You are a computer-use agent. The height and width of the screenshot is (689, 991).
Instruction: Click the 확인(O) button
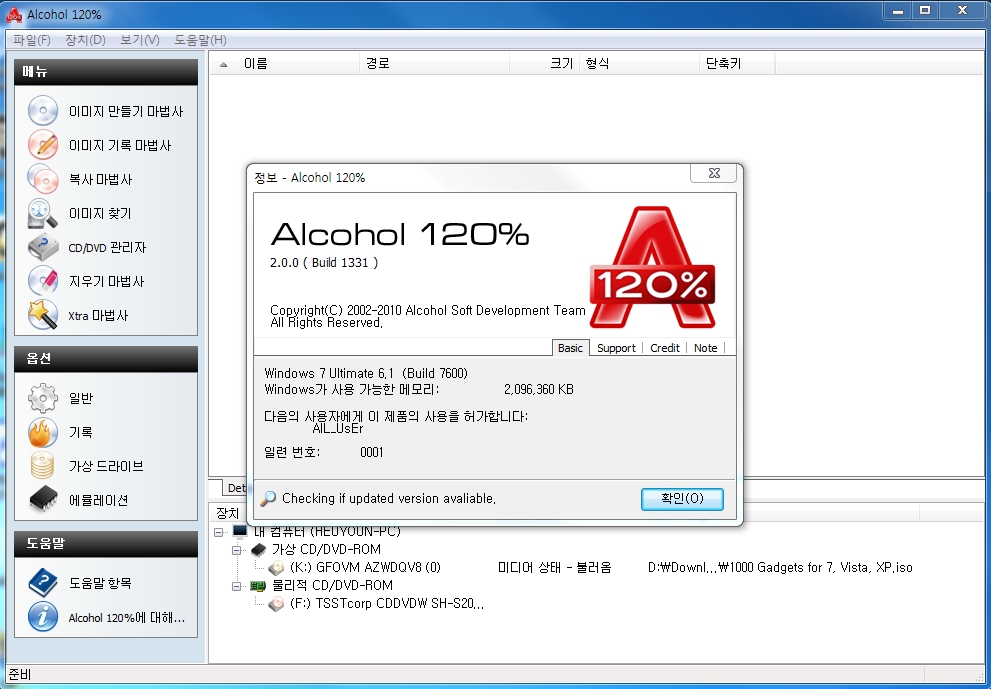682,499
